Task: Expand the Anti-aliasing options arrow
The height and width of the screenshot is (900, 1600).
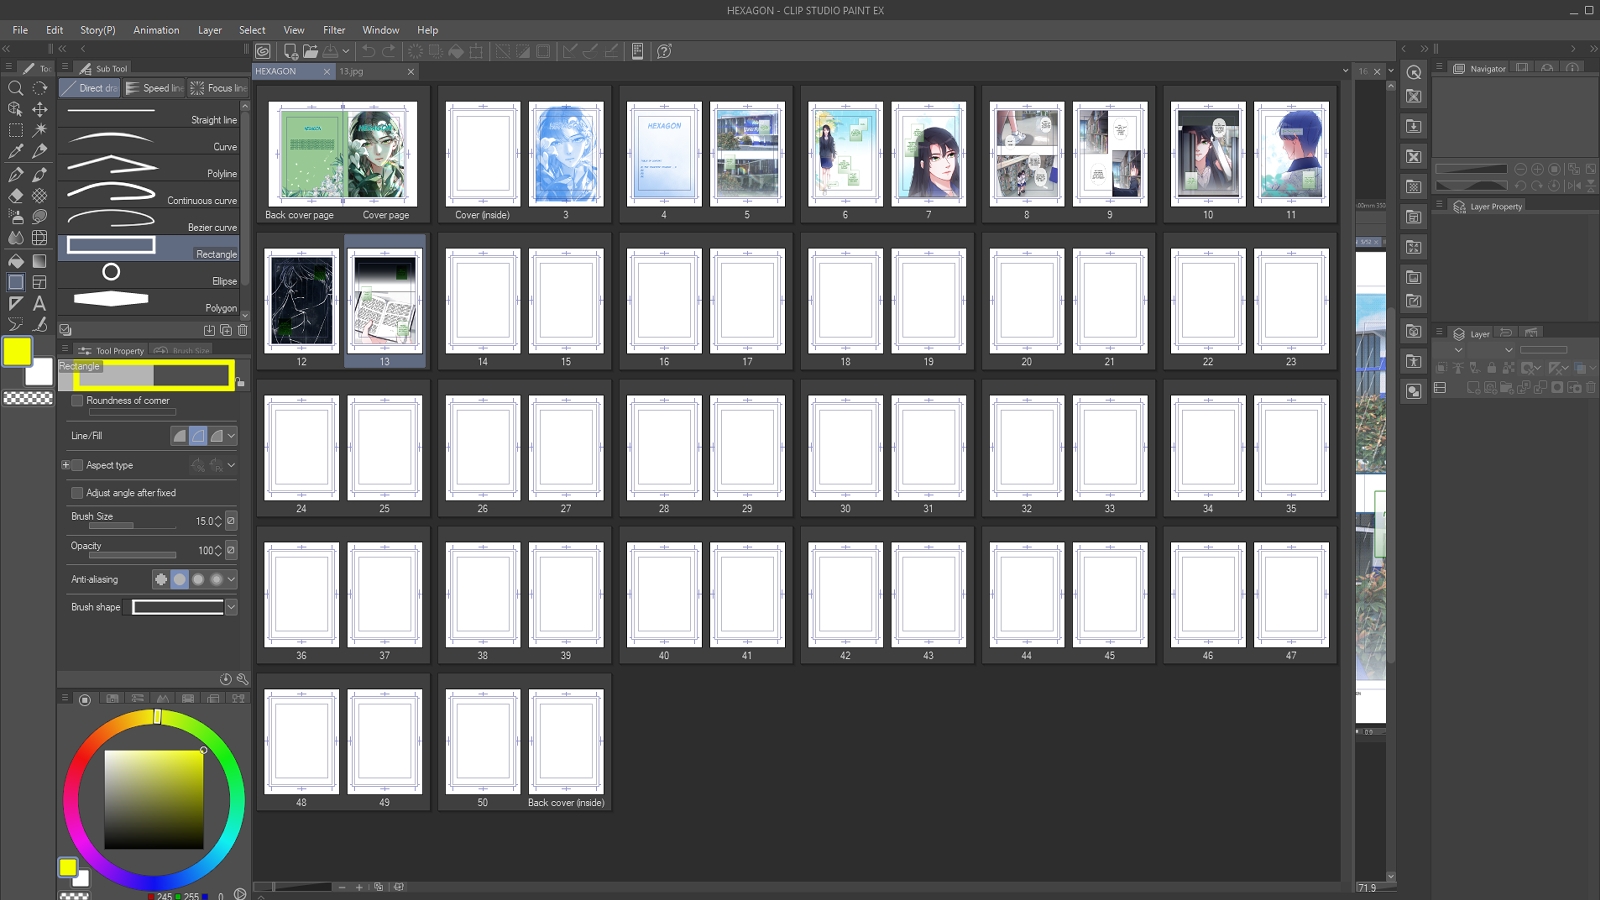Action: [x=231, y=579]
